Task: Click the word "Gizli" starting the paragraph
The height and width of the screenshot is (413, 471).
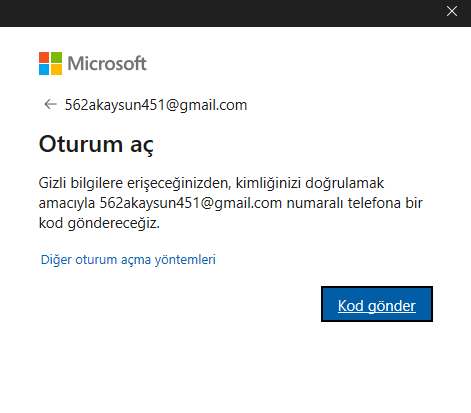Action: 52,183
